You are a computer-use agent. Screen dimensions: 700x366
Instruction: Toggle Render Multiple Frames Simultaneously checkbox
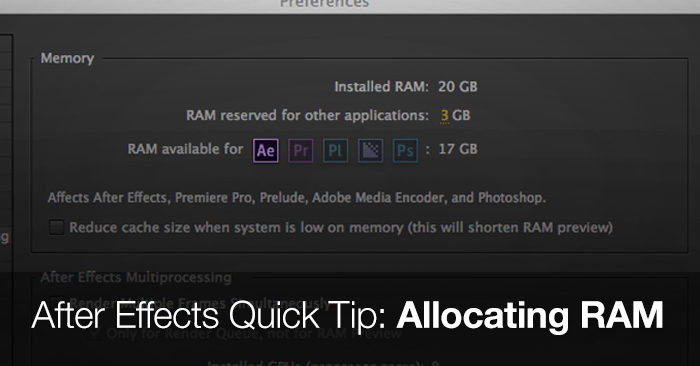pos(56,302)
